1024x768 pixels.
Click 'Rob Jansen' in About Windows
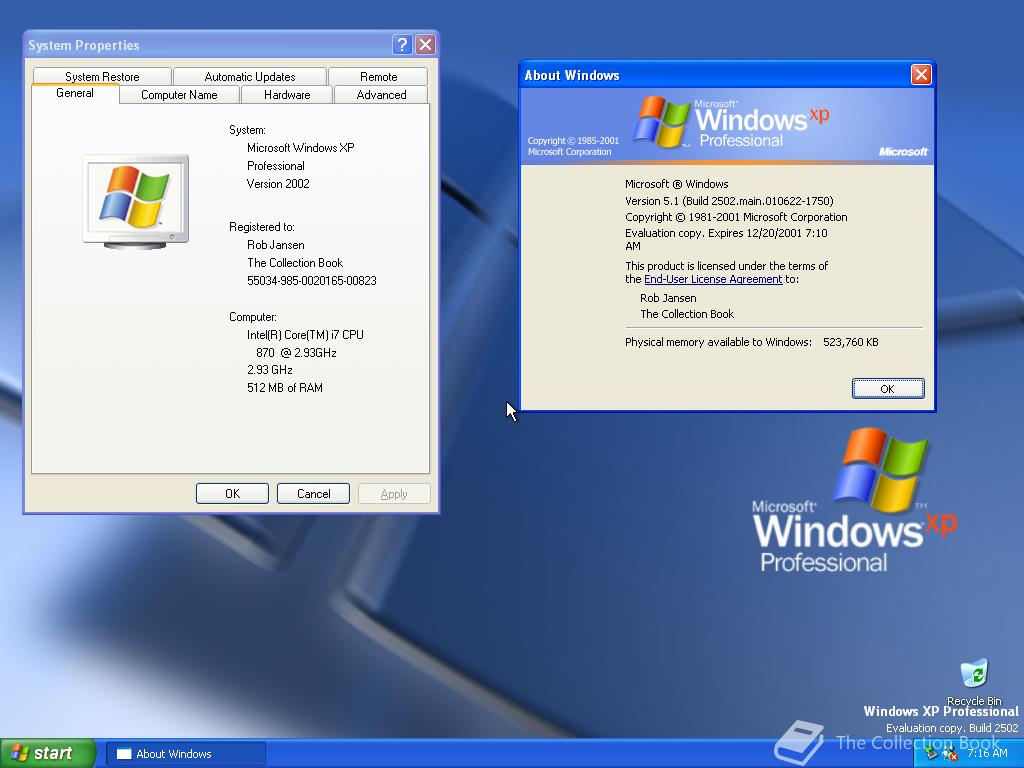pyautogui.click(x=668, y=298)
